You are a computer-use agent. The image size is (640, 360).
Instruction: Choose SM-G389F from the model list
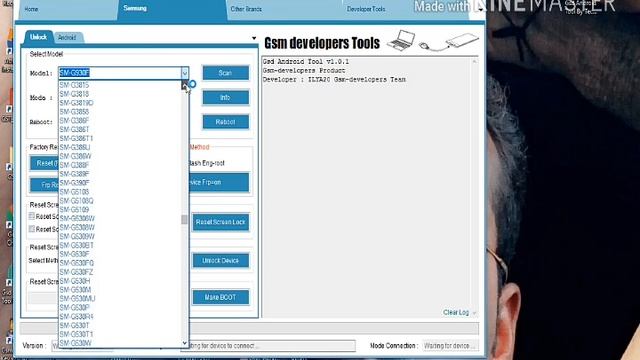click(120, 174)
